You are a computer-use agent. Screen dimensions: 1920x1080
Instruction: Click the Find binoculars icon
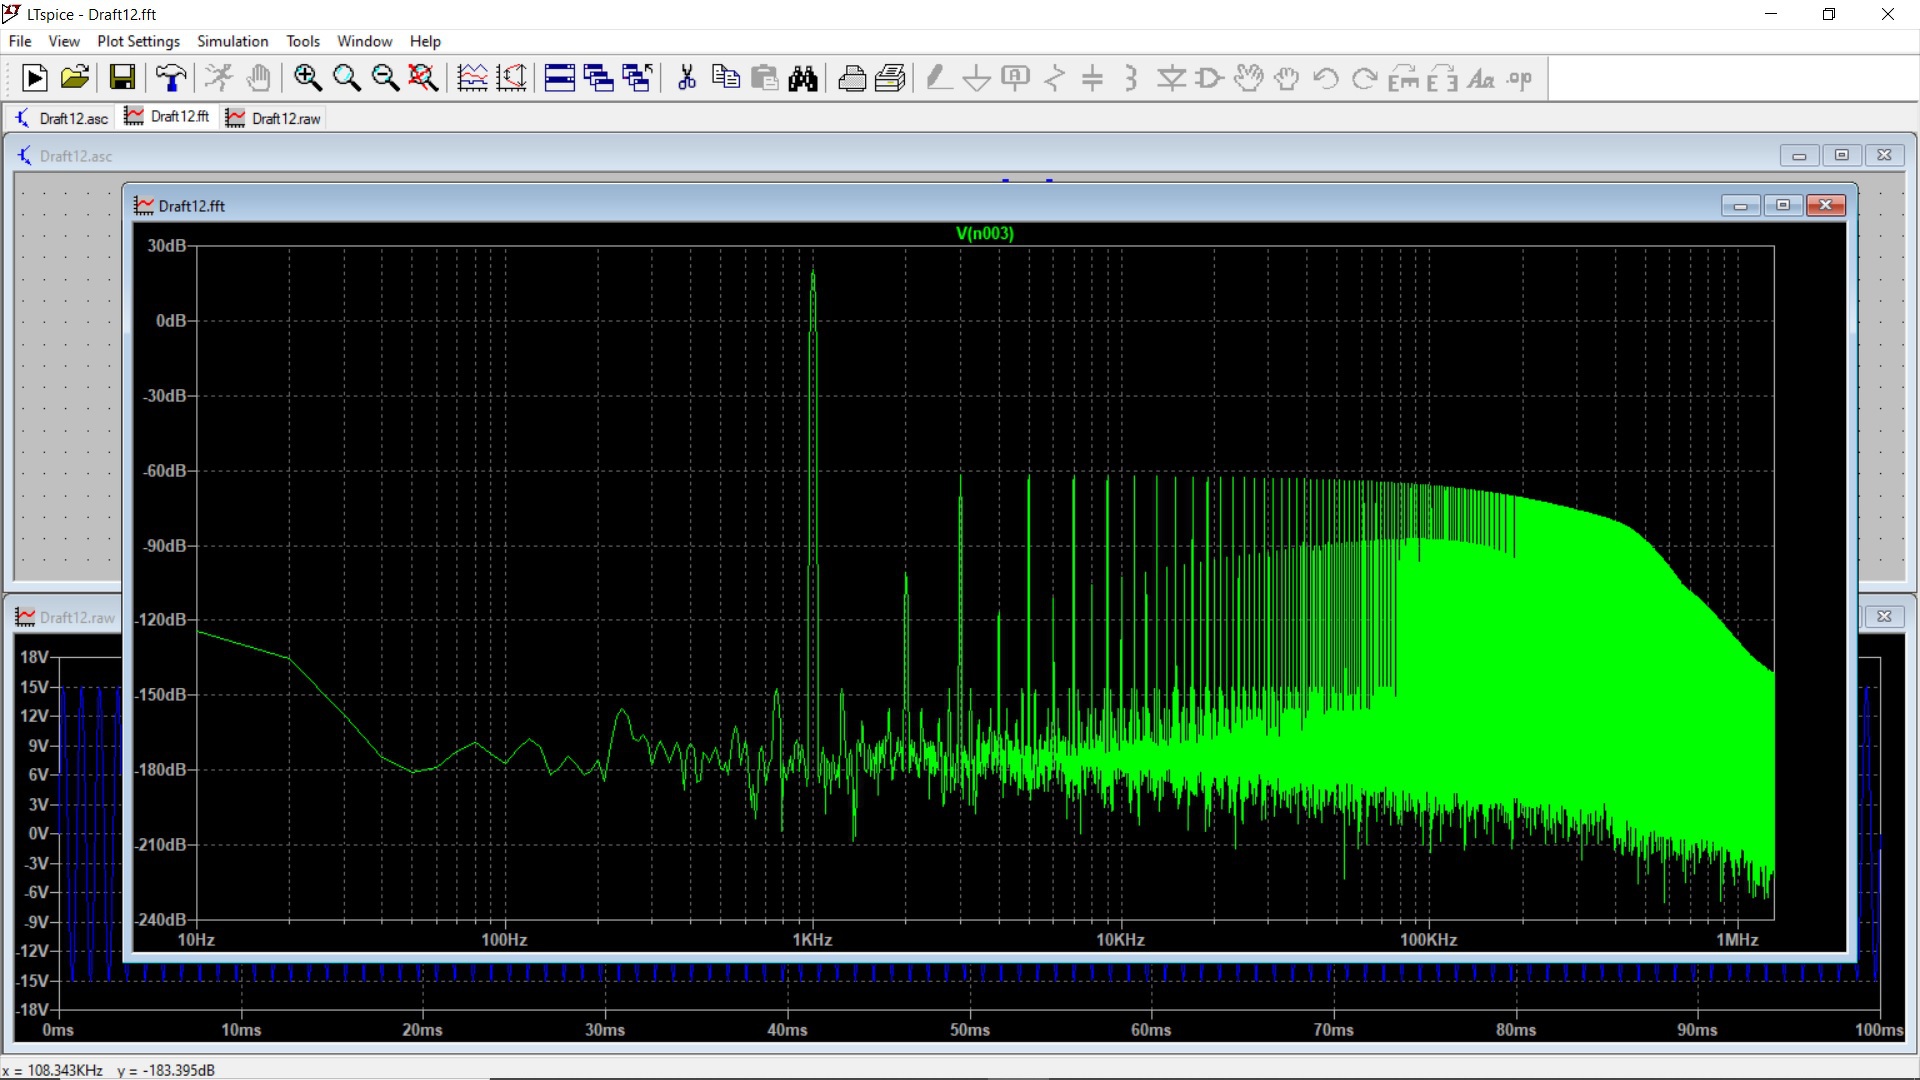pos(803,78)
